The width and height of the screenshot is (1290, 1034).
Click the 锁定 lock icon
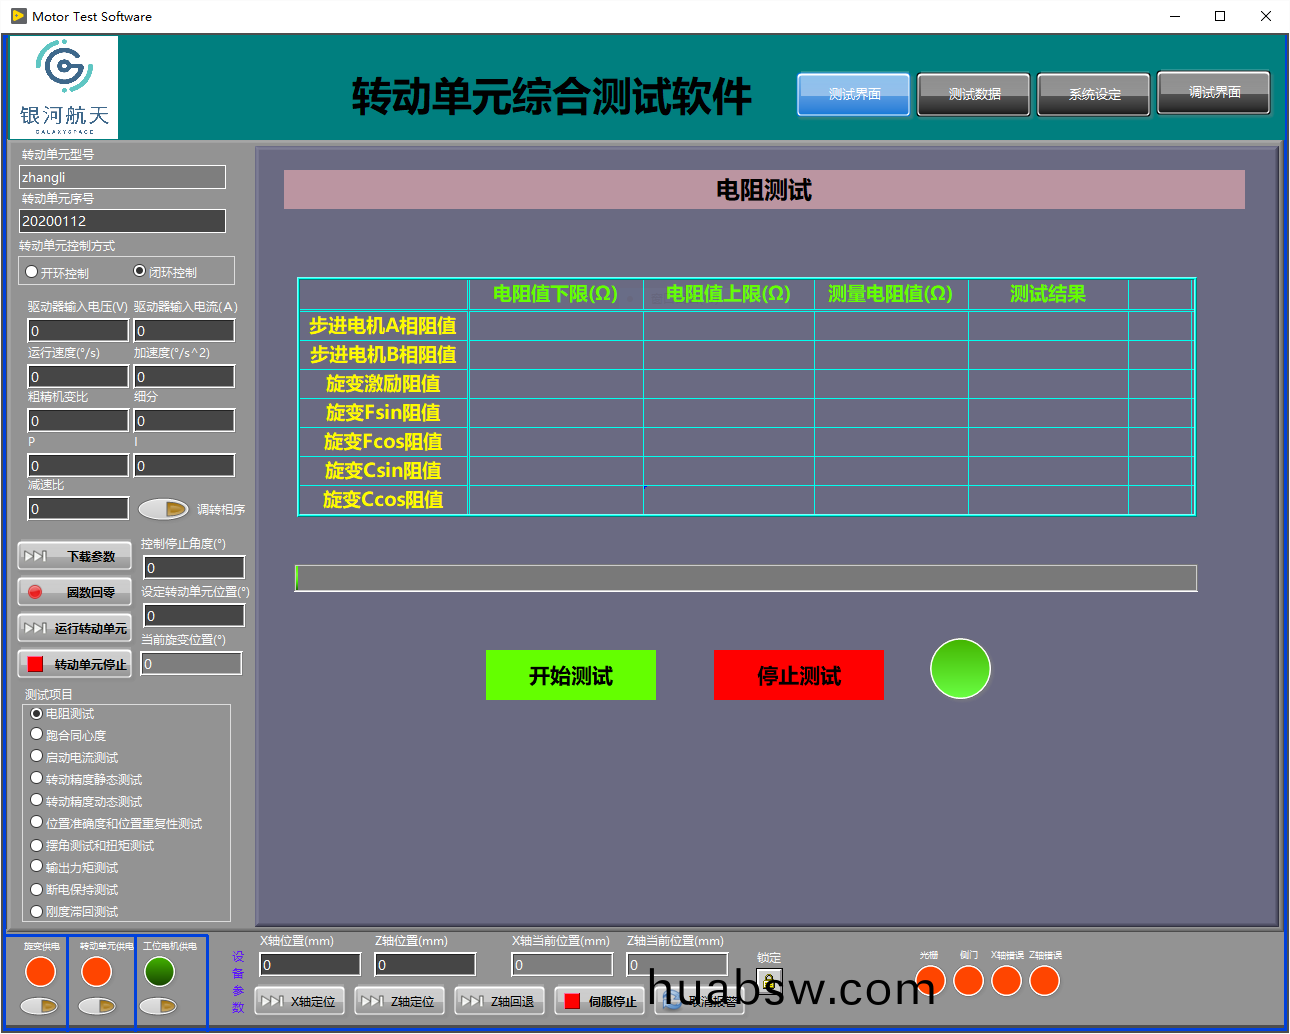pyautogui.click(x=768, y=982)
